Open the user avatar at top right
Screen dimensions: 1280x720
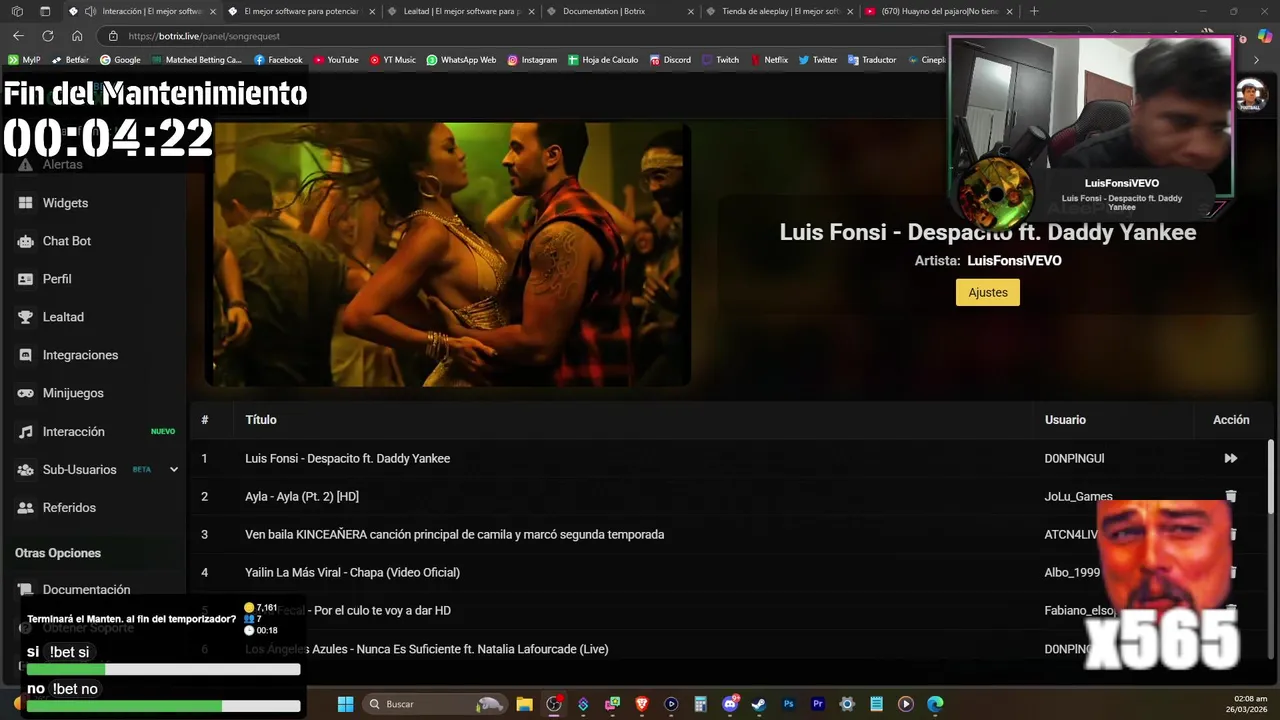[x=1250, y=96]
